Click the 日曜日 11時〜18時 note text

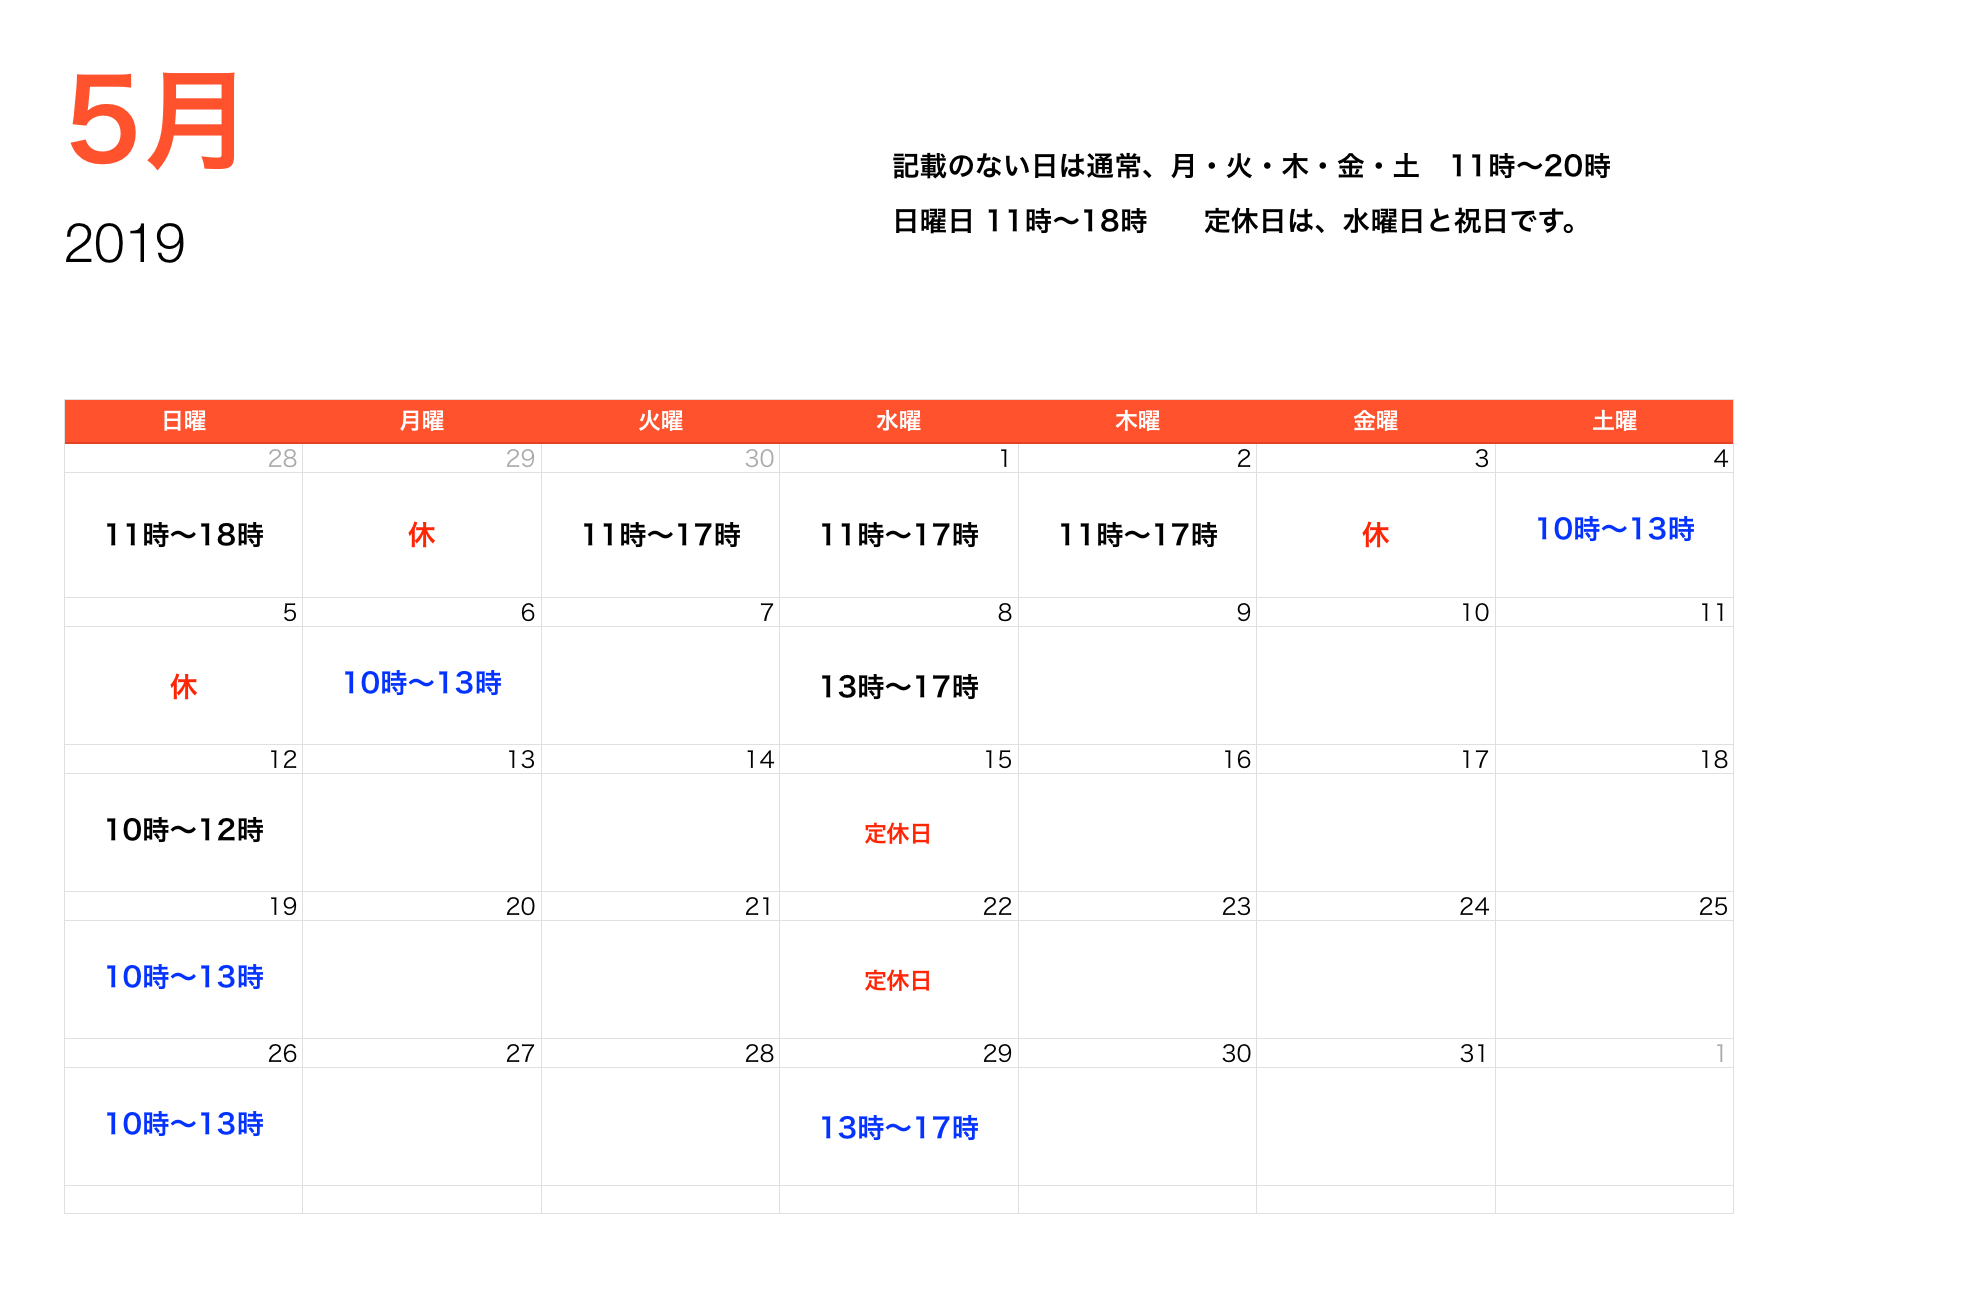click(x=1019, y=221)
